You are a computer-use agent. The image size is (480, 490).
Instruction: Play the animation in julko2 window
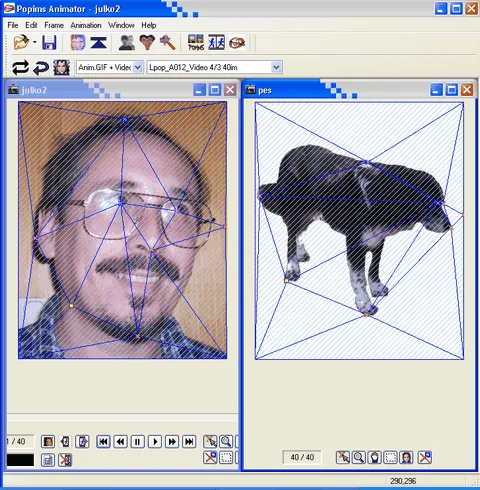pos(155,442)
